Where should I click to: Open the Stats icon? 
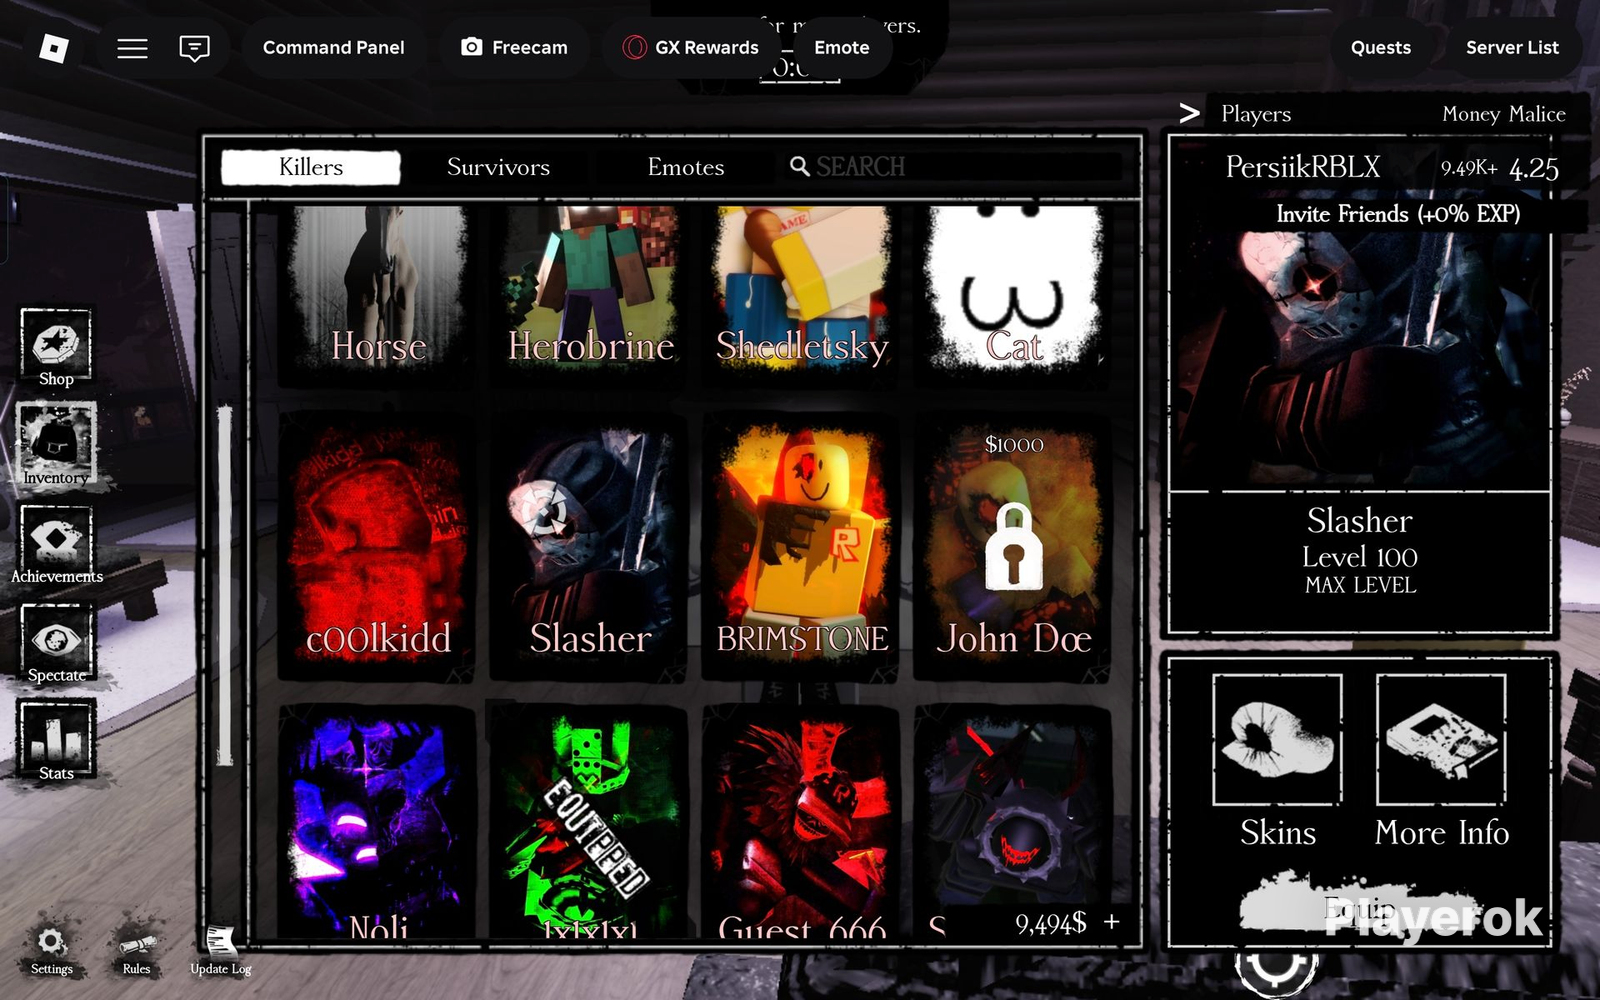pyautogui.click(x=57, y=741)
